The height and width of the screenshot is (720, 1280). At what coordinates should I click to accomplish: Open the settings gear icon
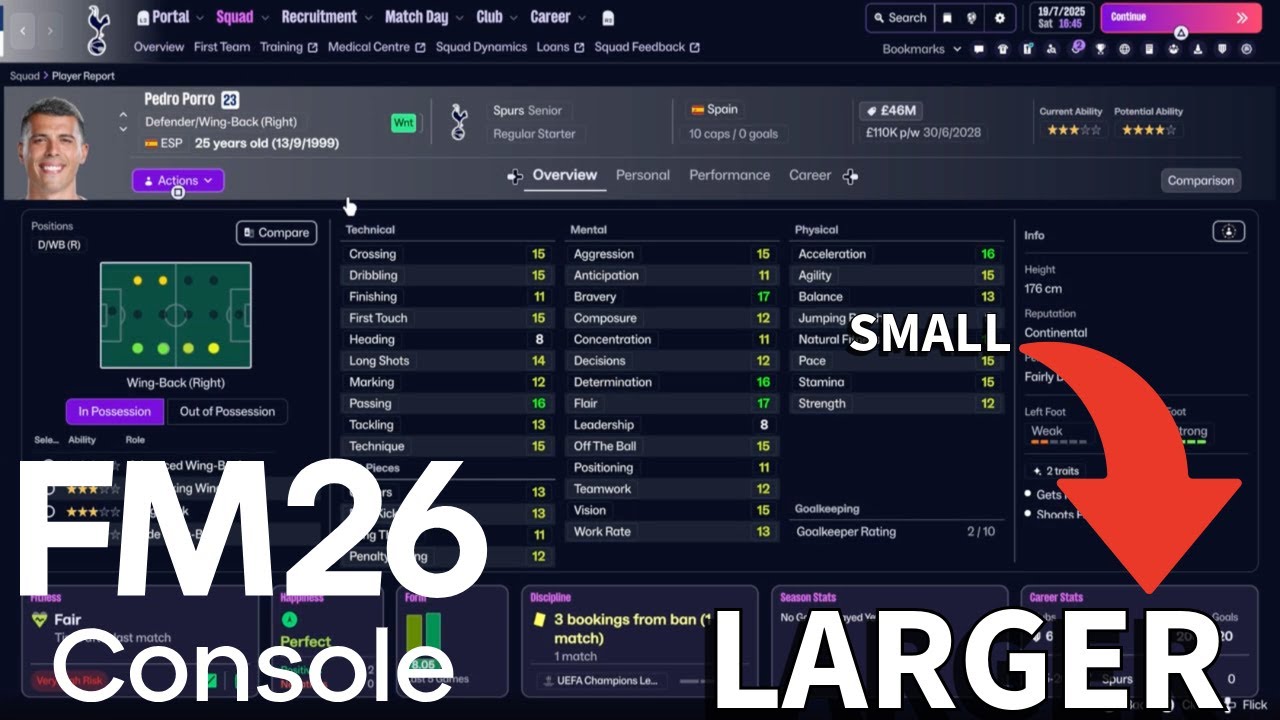(x=999, y=18)
